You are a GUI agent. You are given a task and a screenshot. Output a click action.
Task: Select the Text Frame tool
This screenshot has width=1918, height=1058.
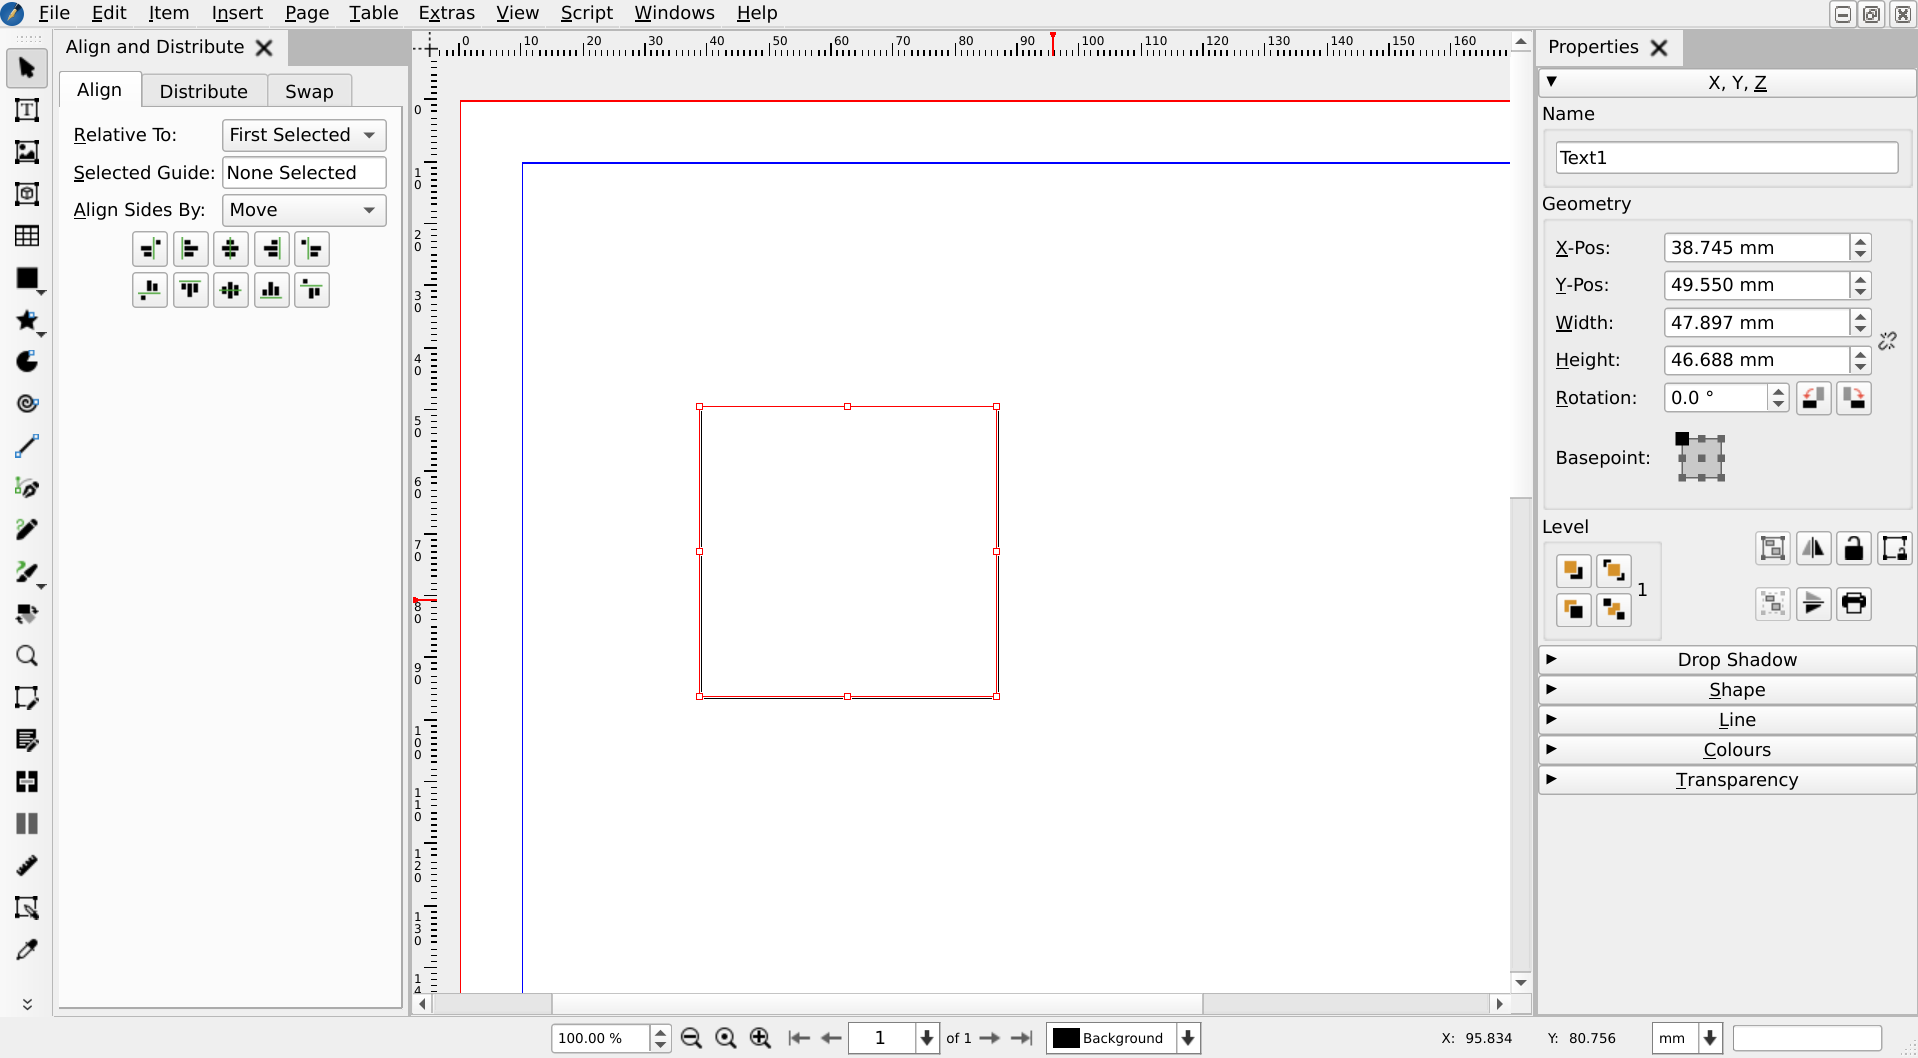pyautogui.click(x=27, y=110)
